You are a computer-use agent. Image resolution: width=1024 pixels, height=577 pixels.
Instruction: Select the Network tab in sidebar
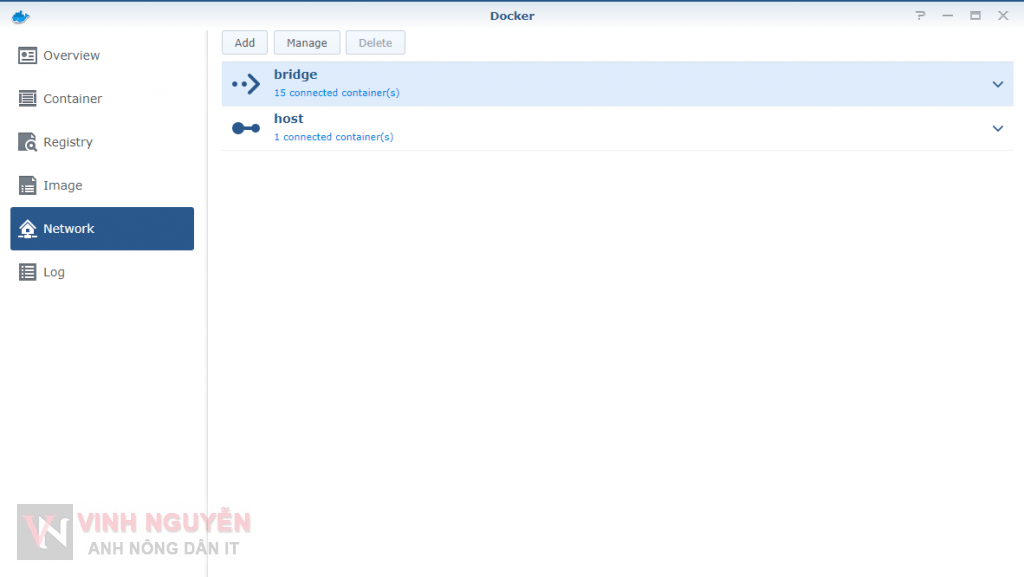[102, 229]
